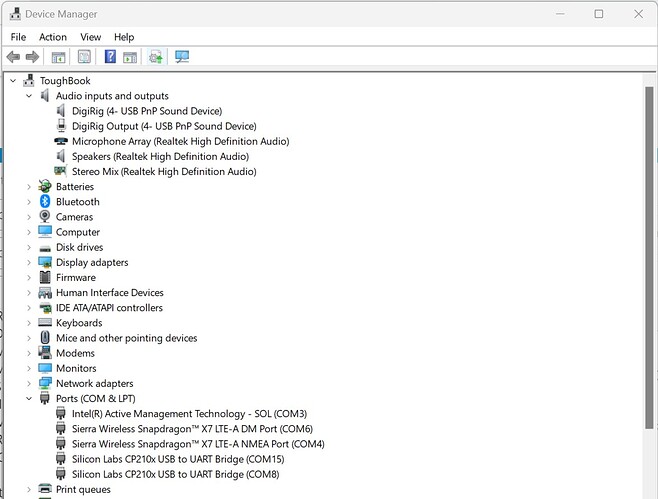Click the Stereo Mix device icon
Screen dimensions: 658x499
[61, 171]
